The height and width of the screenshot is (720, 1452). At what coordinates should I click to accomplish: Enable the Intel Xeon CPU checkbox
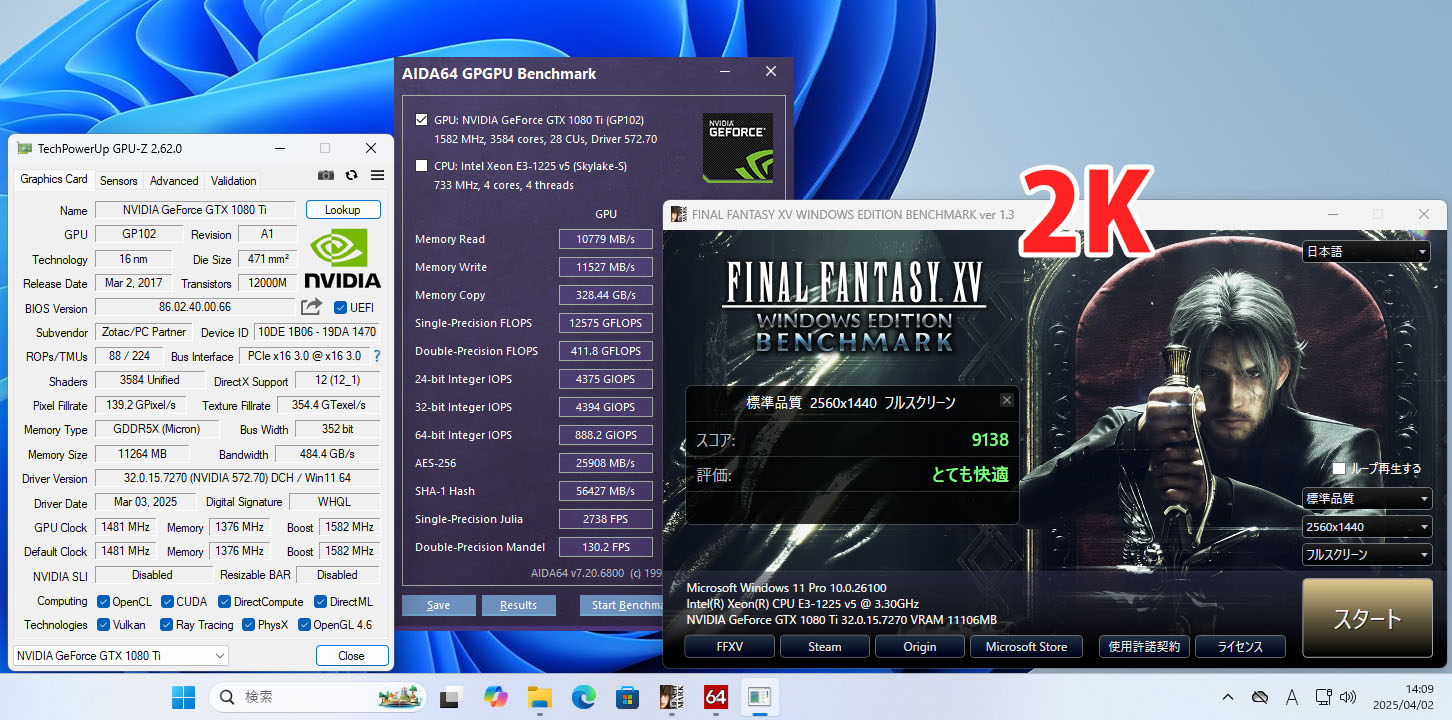pos(421,166)
